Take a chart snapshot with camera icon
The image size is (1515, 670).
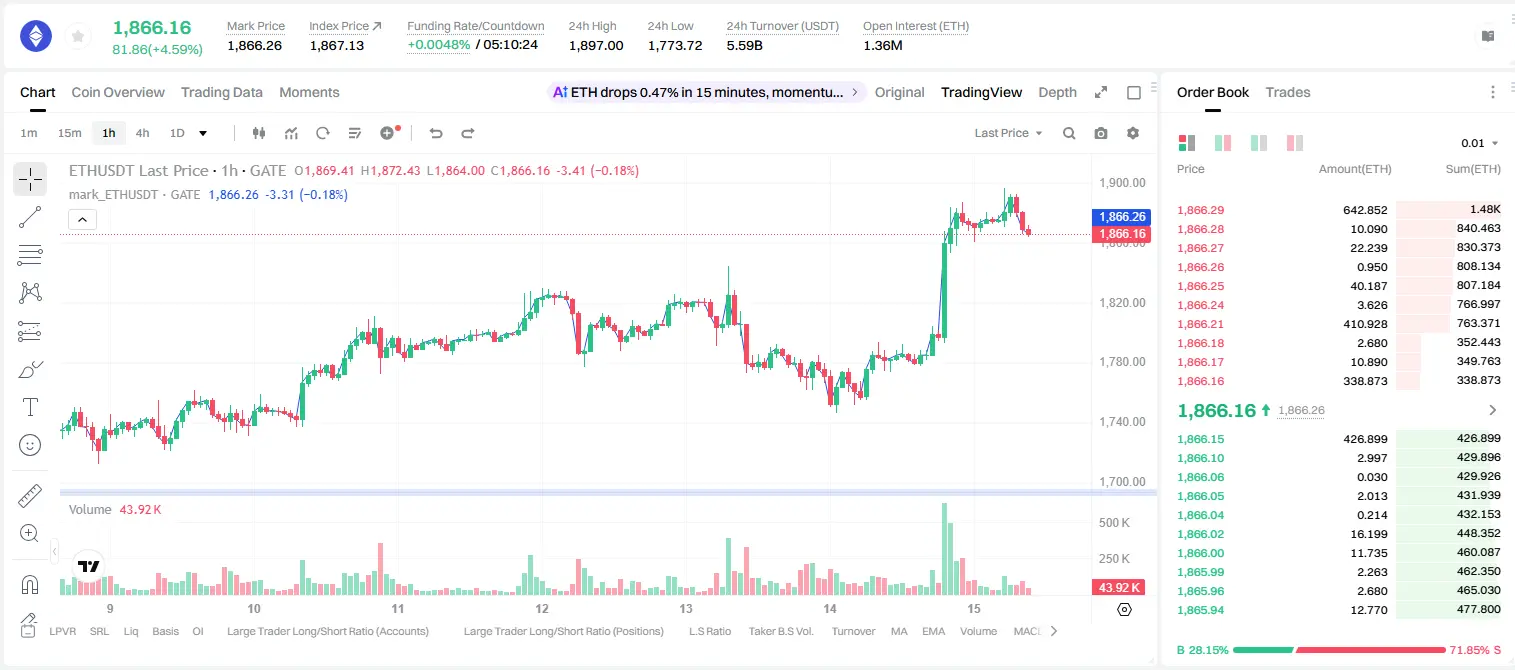[x=1101, y=133]
